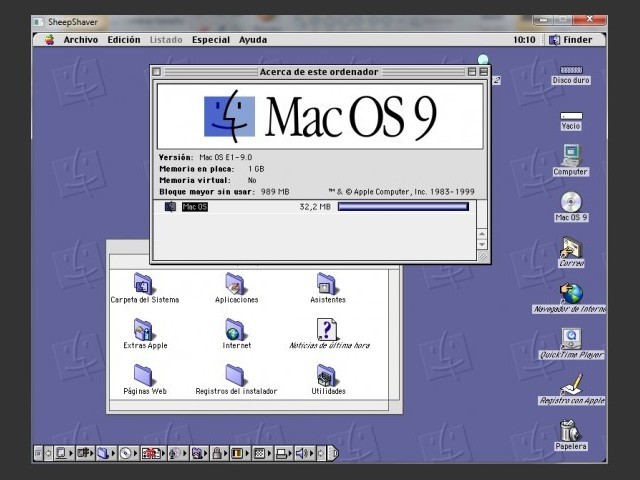Expand the Control Strip sound volume module
Viewport: 640px width, 480px height.
point(304,453)
